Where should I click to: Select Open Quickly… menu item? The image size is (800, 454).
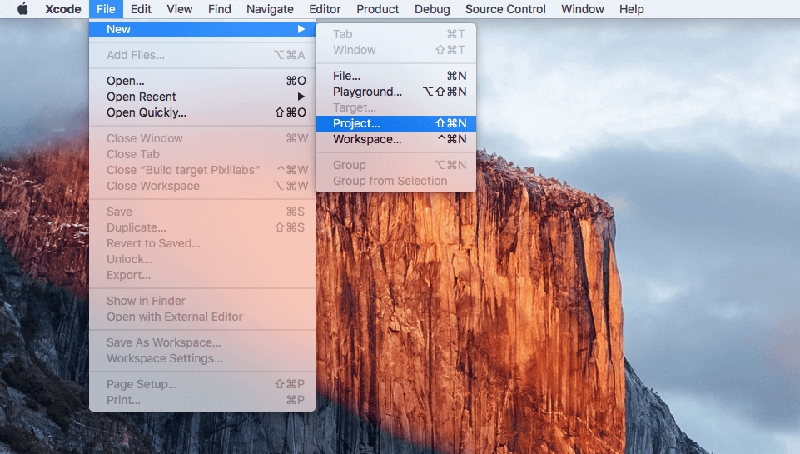[x=146, y=113]
